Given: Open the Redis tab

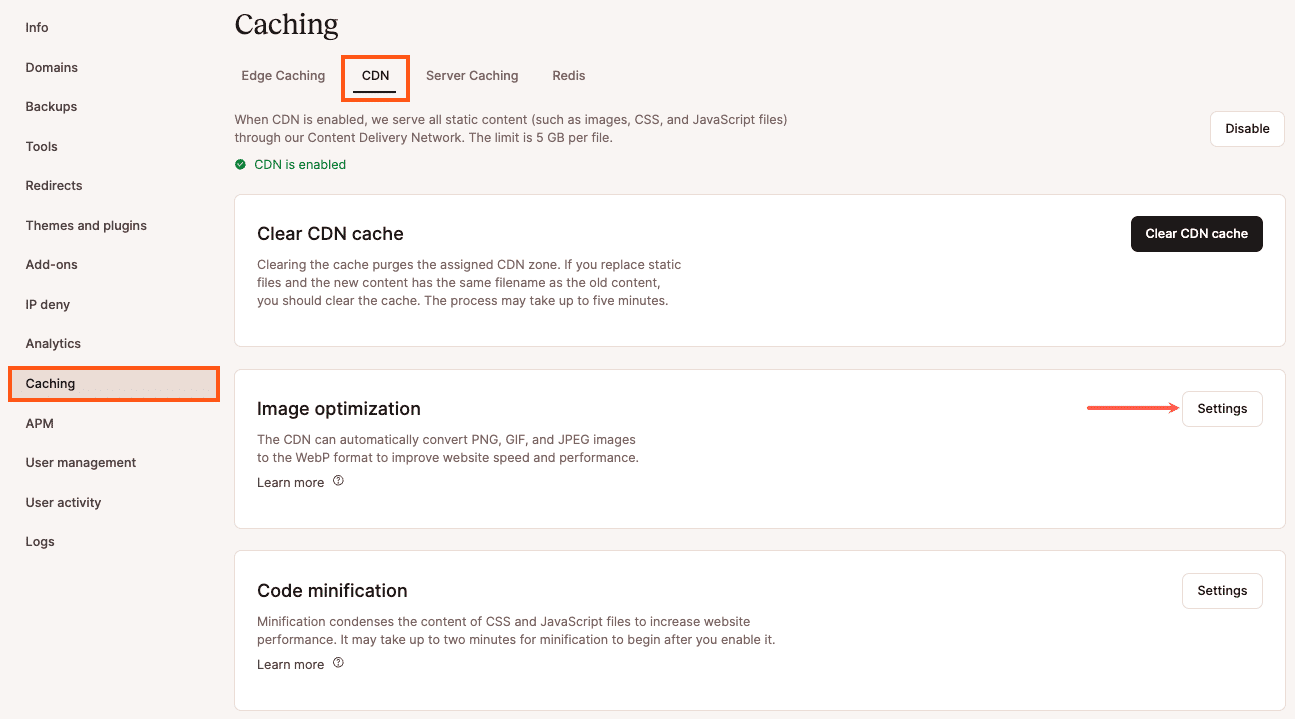Looking at the screenshot, I should point(569,76).
